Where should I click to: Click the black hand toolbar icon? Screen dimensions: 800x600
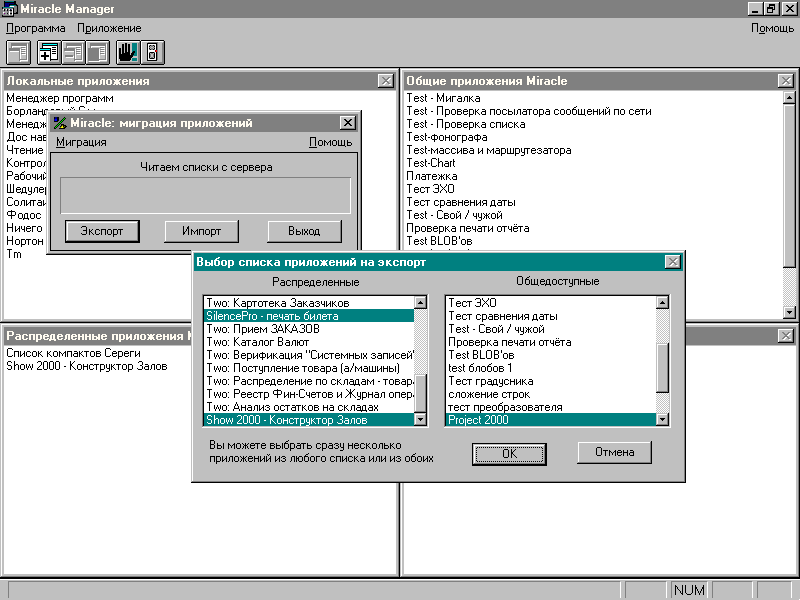[127, 52]
